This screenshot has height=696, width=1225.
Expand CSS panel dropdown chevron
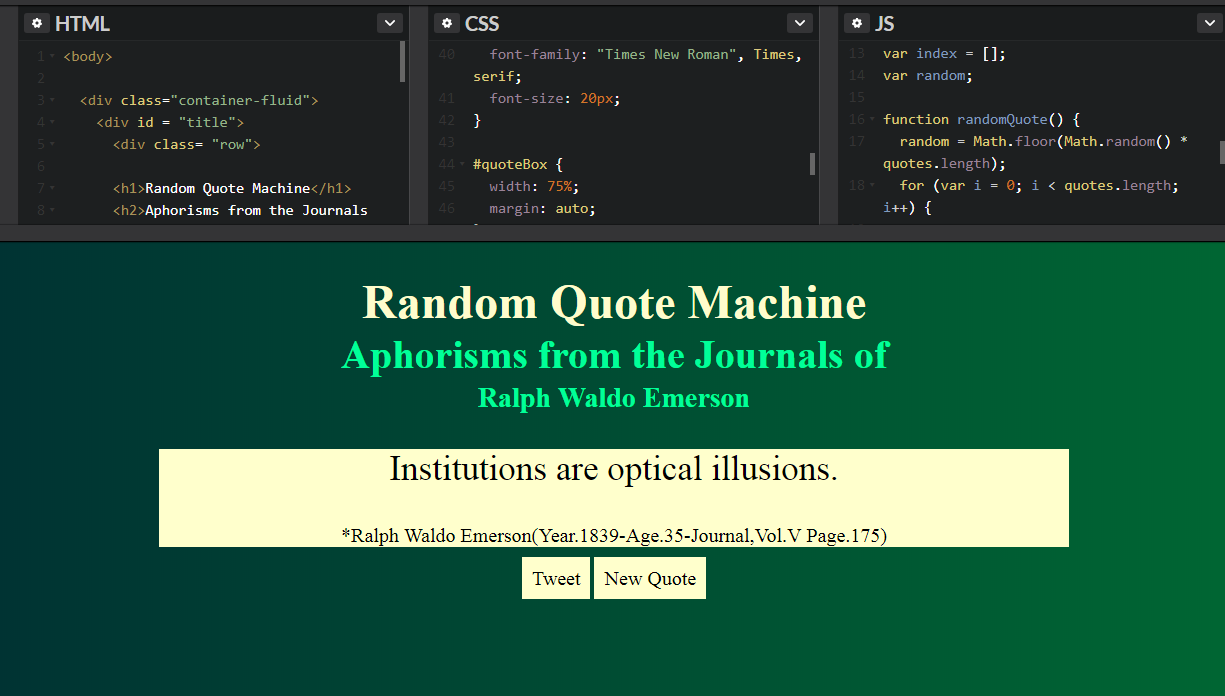pos(800,23)
